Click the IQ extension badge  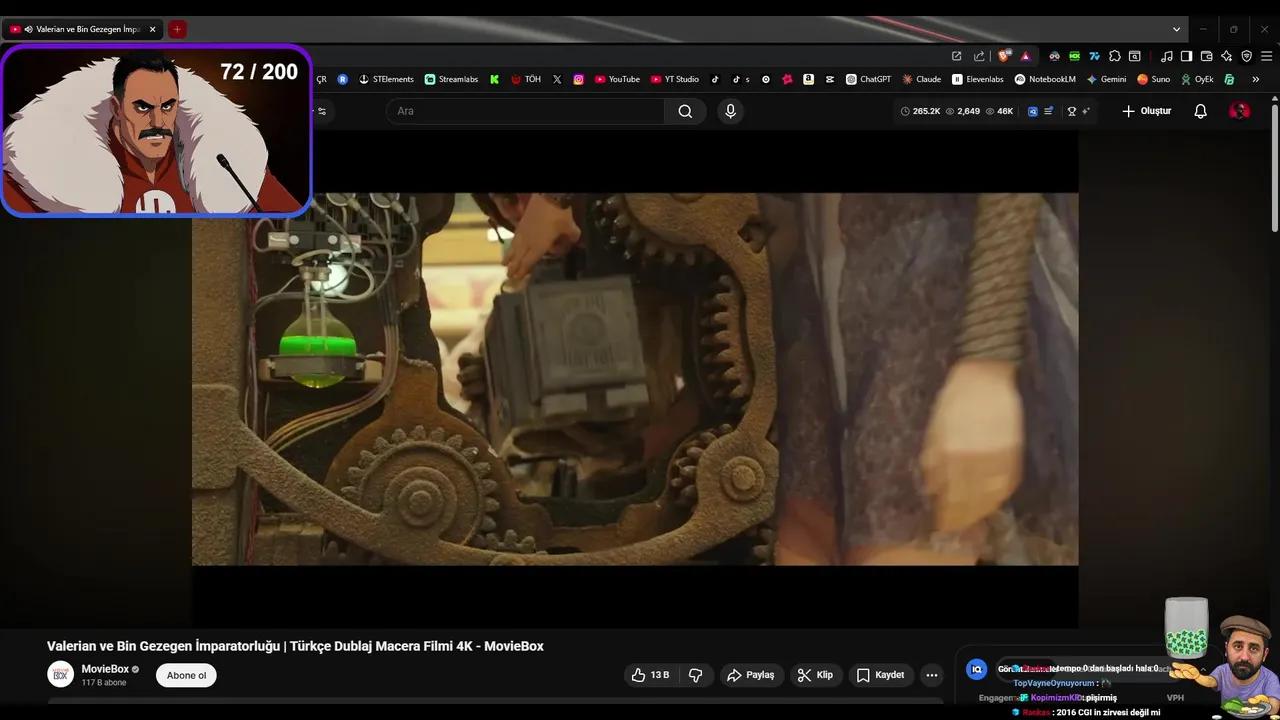pos(977,669)
